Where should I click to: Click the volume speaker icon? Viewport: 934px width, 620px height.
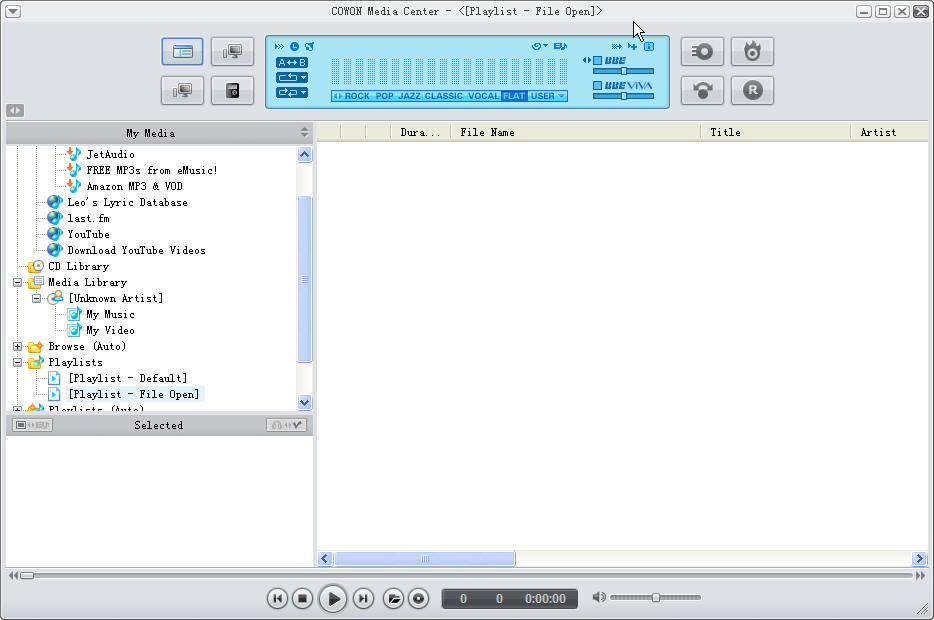(599, 597)
